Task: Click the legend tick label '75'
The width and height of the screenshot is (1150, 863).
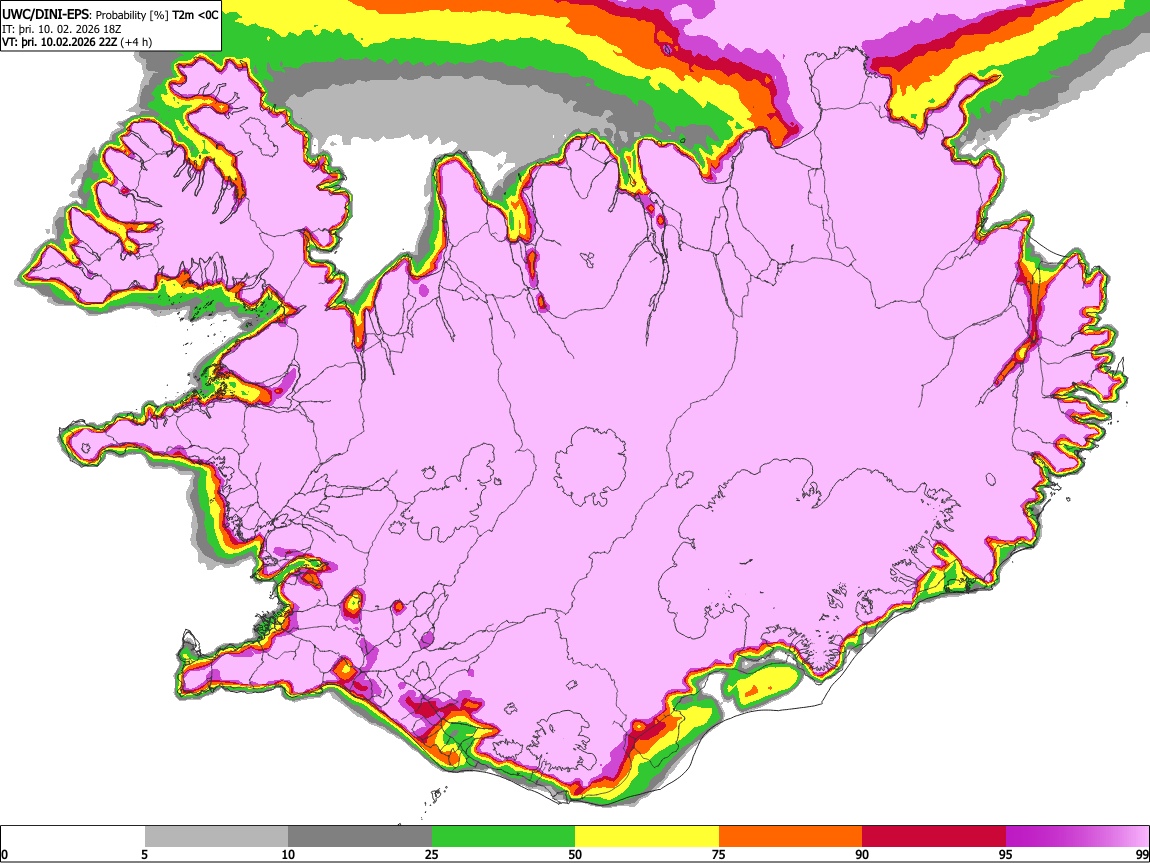Action: coord(719,855)
